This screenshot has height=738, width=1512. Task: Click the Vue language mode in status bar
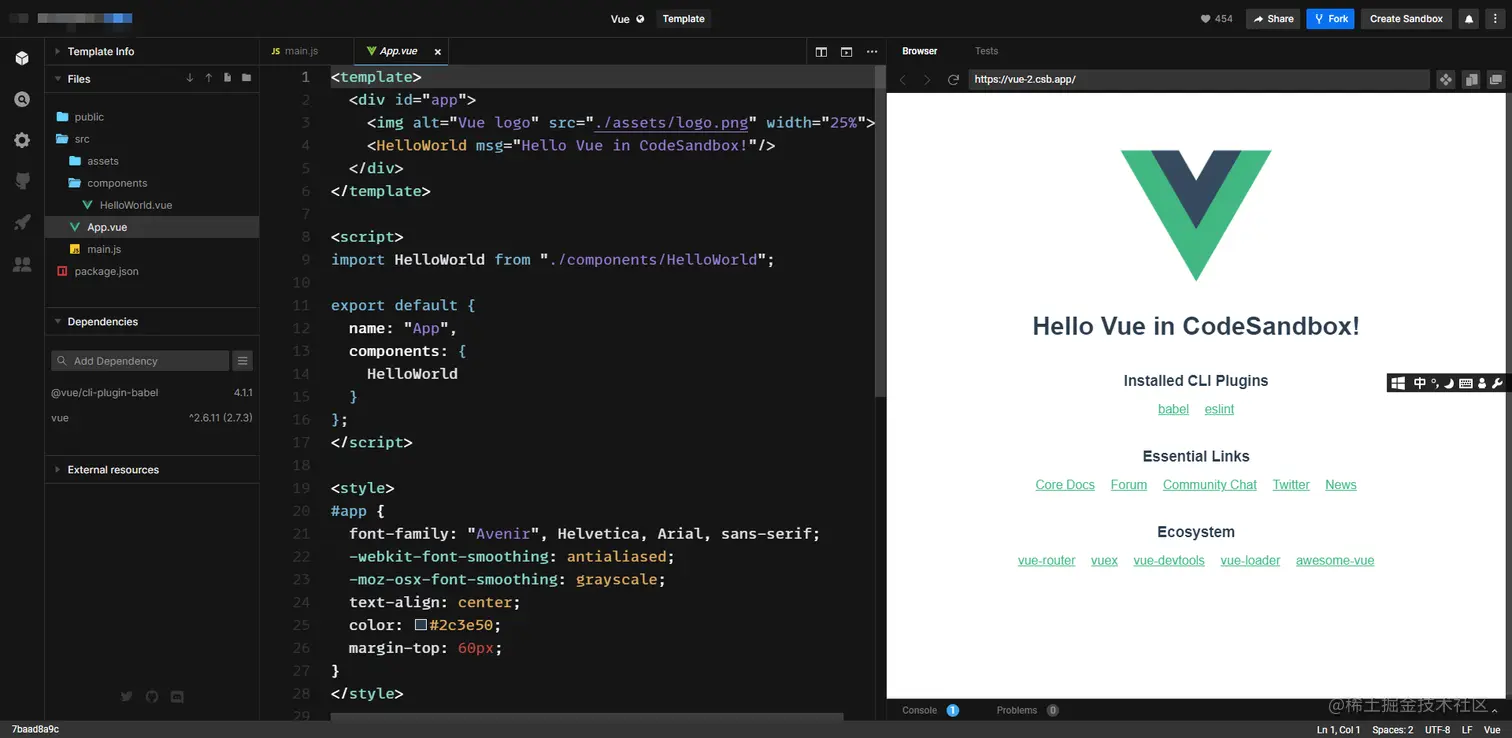pyautogui.click(x=1492, y=730)
